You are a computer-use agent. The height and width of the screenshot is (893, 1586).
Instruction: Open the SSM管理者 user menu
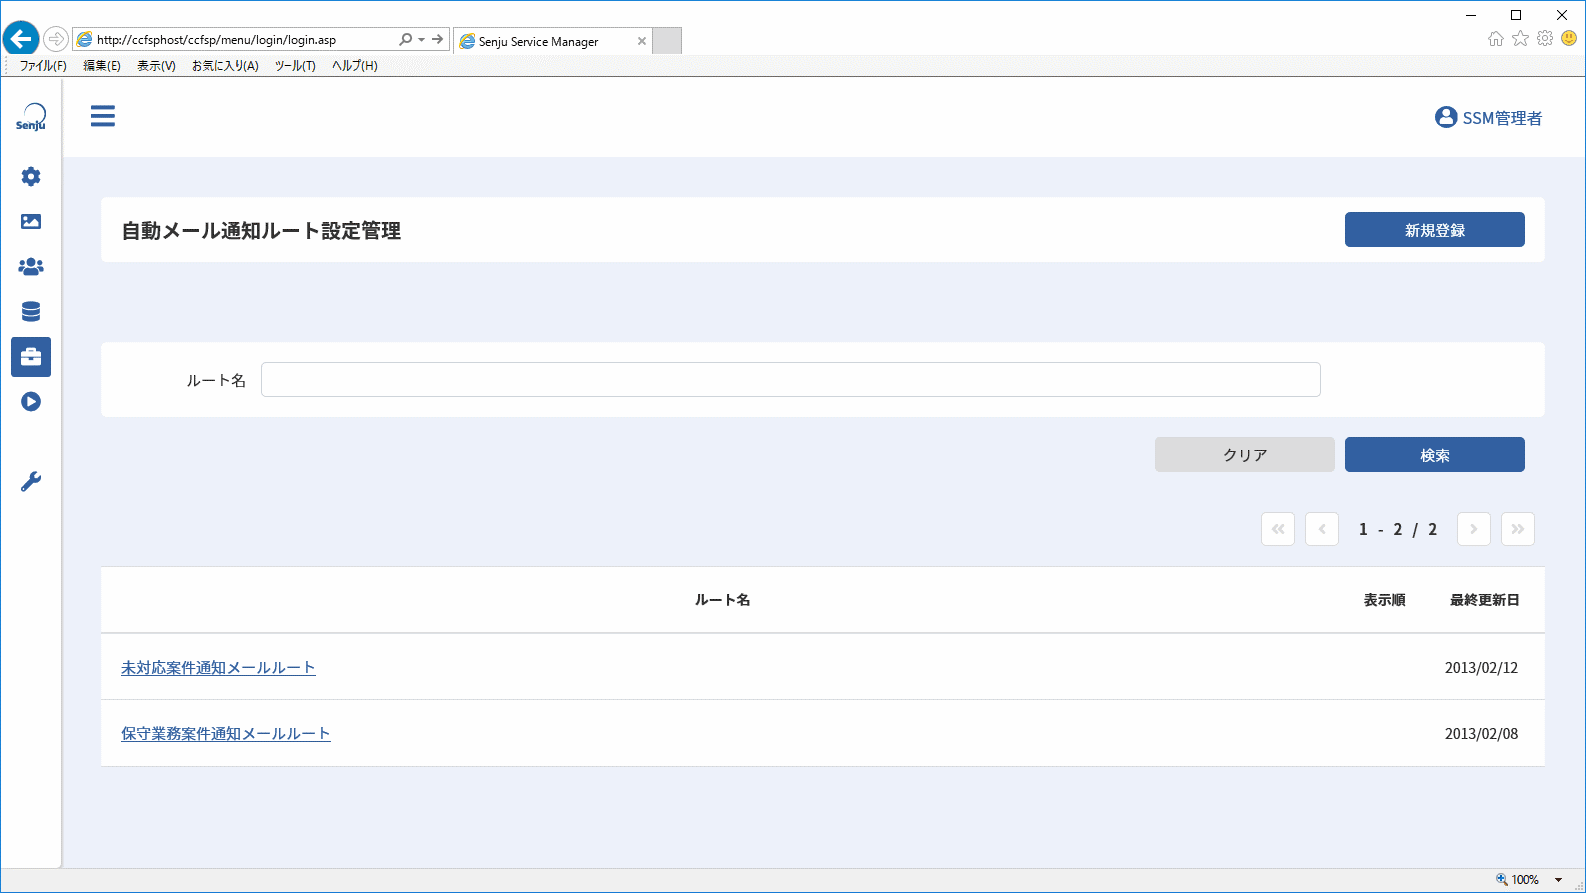point(1488,118)
